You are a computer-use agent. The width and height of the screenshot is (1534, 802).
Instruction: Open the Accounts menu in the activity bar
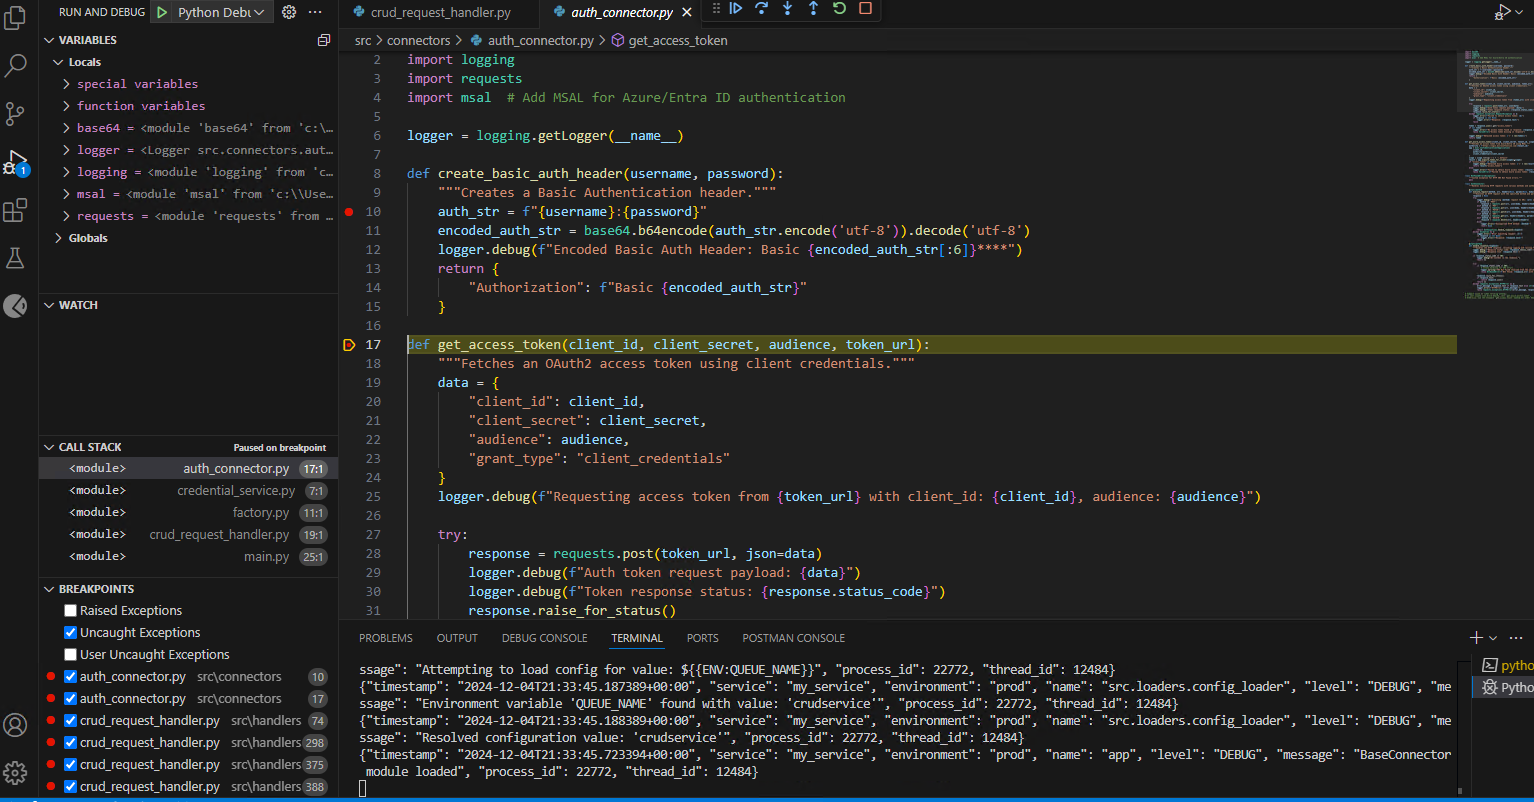[x=15, y=725]
